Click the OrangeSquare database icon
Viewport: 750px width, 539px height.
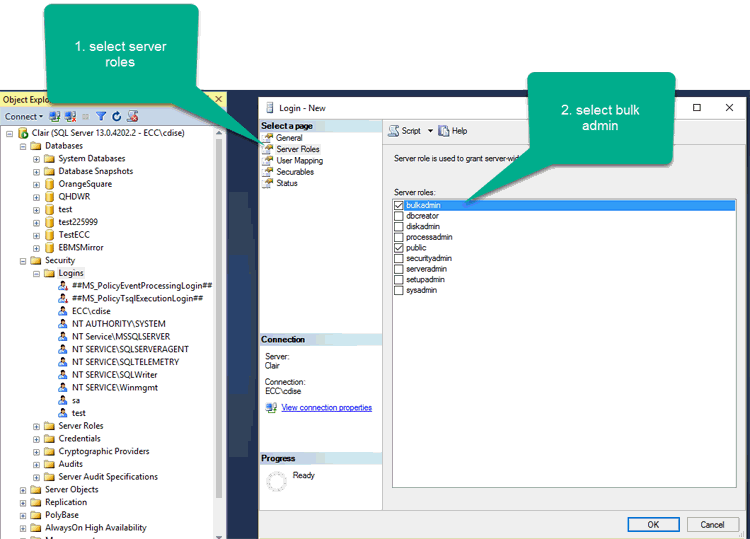50,184
